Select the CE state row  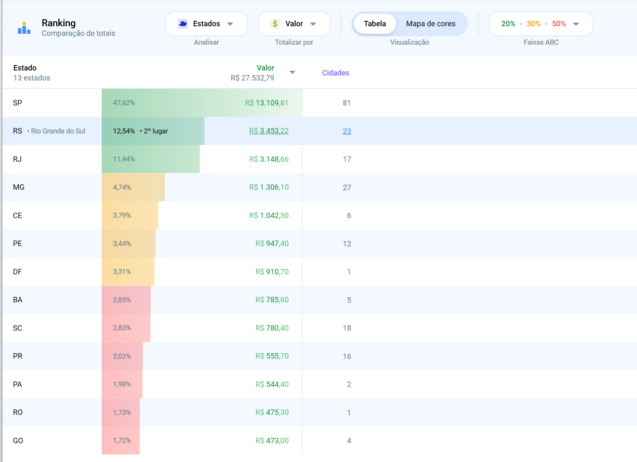click(320, 215)
